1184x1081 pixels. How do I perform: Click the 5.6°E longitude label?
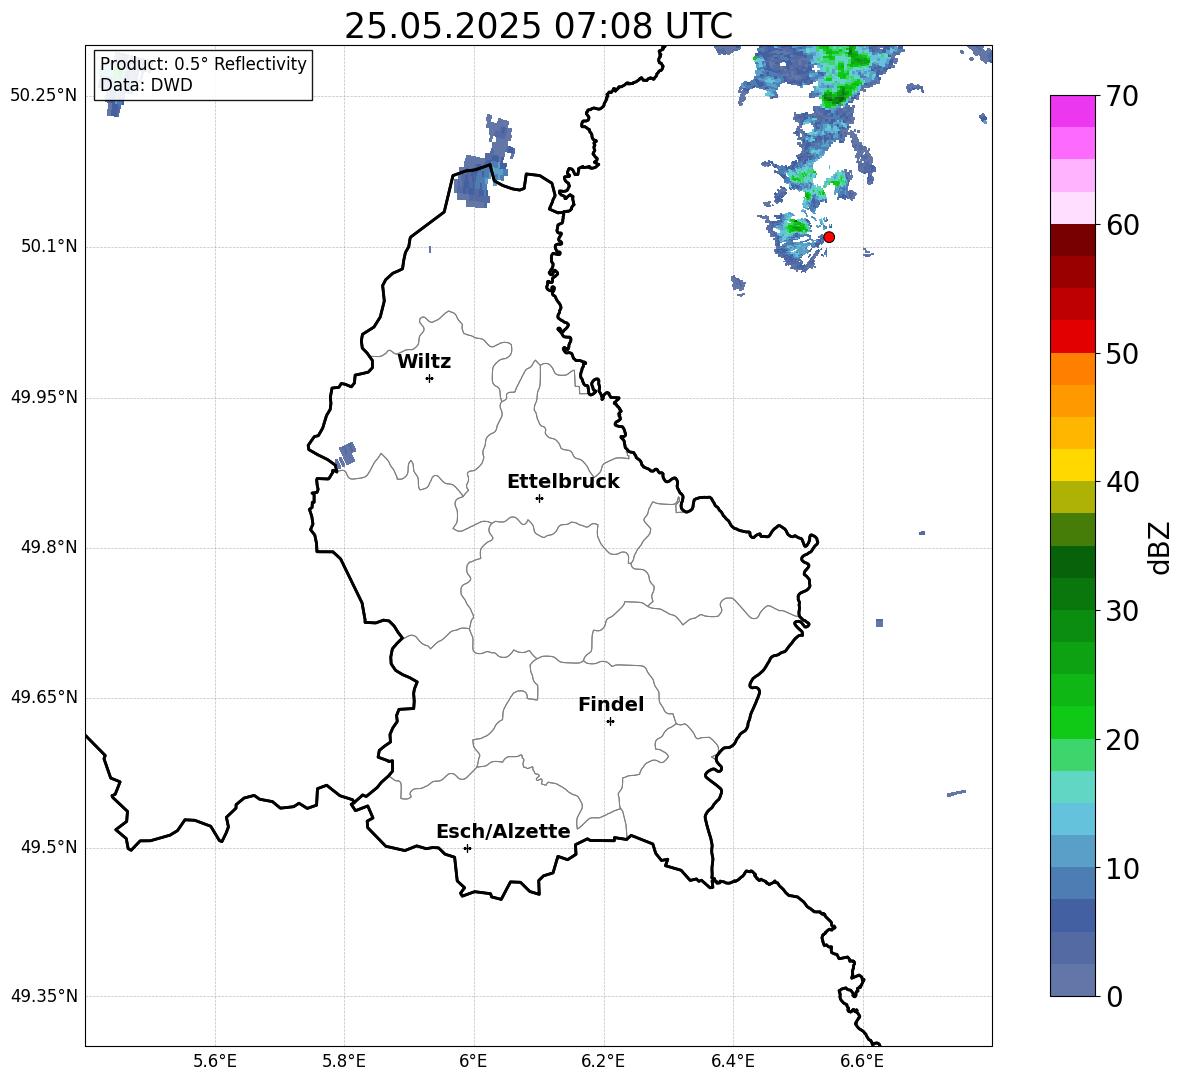coord(215,1061)
